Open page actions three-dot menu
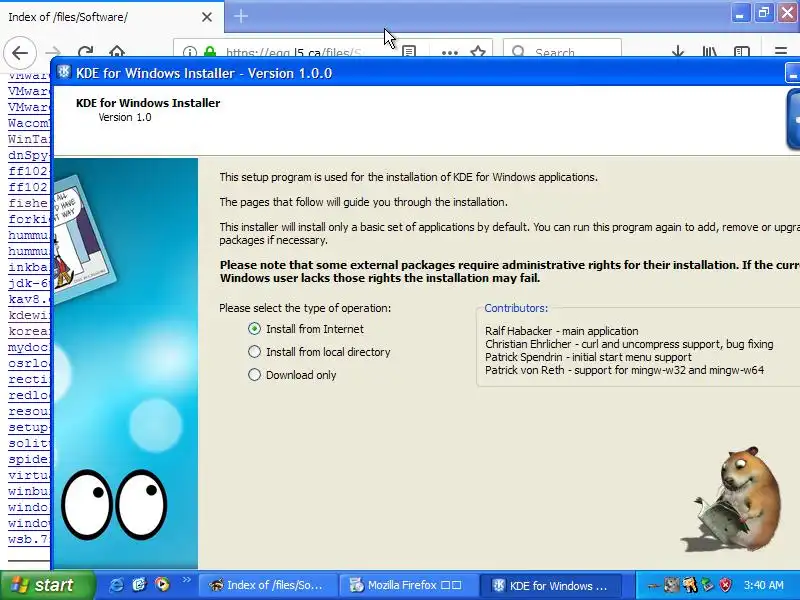 449,52
